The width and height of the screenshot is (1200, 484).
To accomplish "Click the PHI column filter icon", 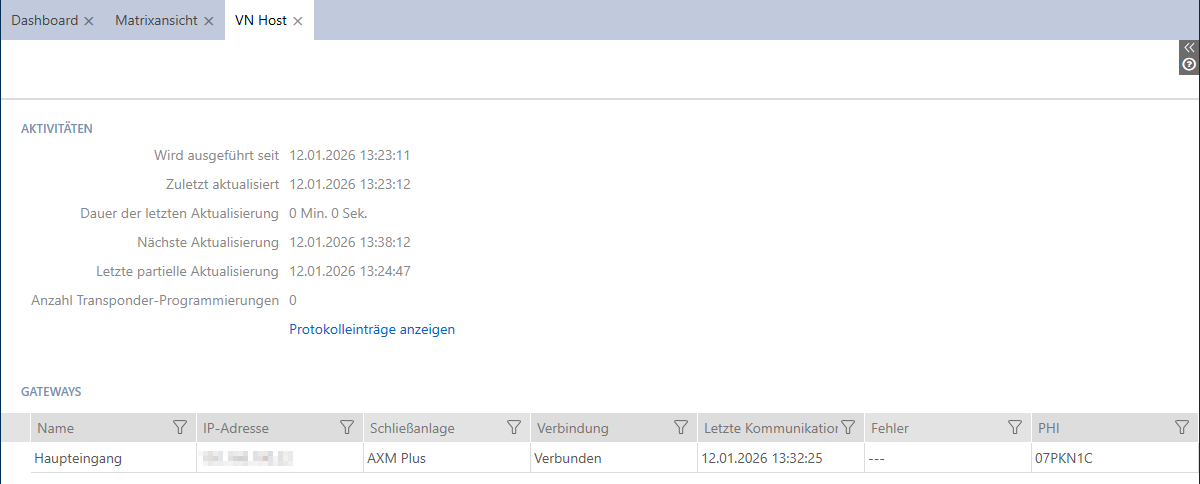I will [x=1181, y=428].
